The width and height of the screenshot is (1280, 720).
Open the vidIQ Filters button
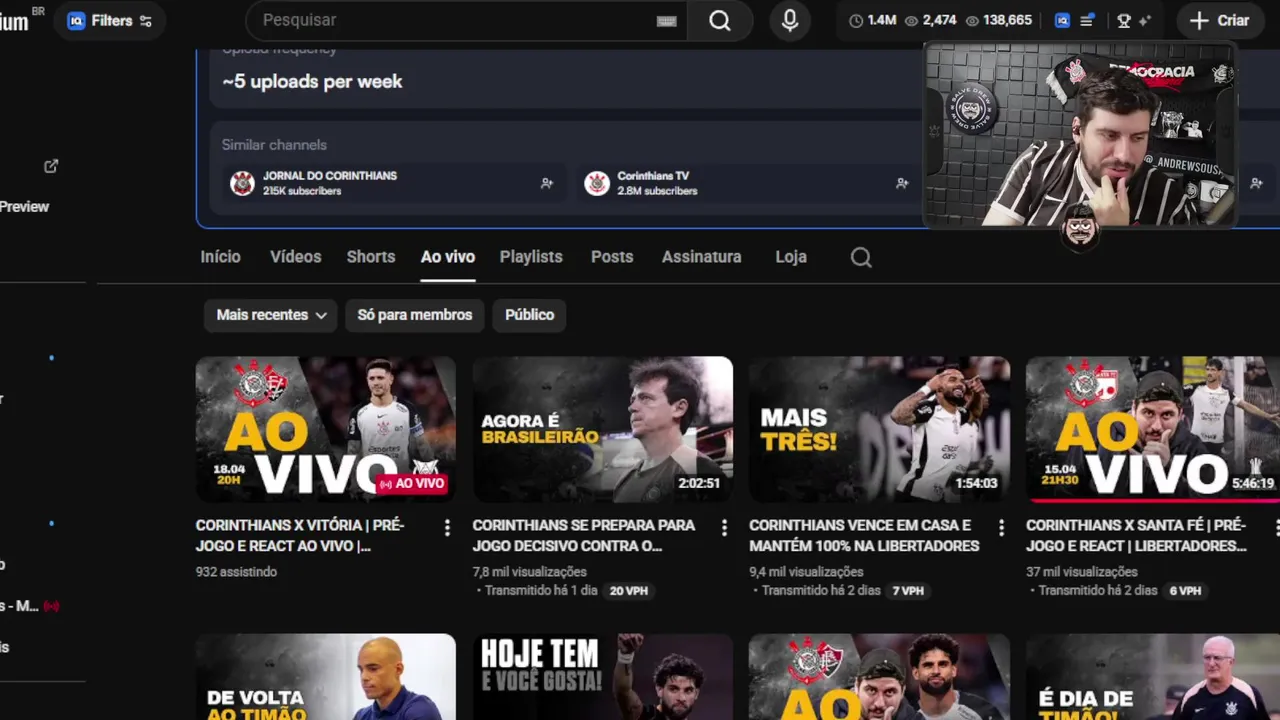tap(110, 20)
